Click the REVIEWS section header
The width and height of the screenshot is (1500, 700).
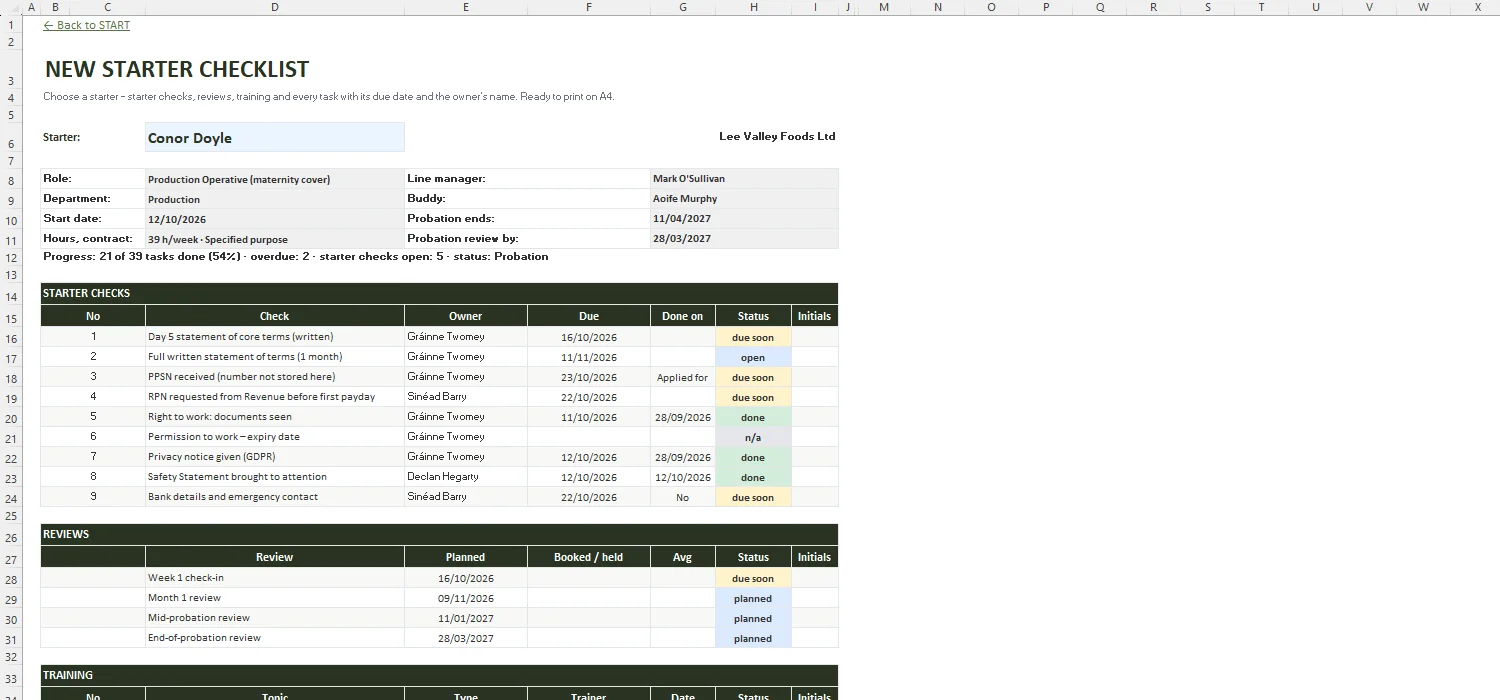point(439,534)
